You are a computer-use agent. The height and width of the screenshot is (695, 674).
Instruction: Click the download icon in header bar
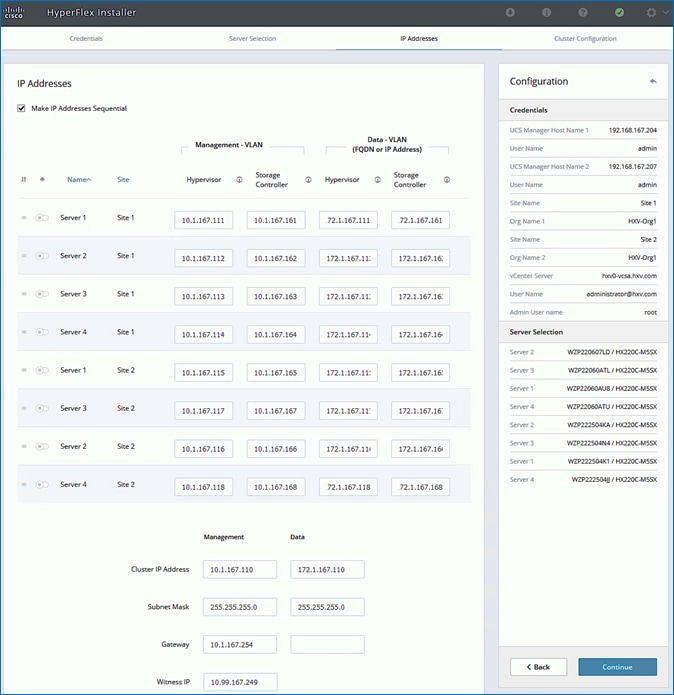point(510,12)
